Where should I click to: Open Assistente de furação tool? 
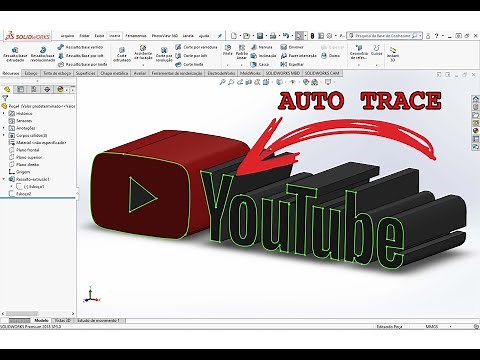[143, 53]
